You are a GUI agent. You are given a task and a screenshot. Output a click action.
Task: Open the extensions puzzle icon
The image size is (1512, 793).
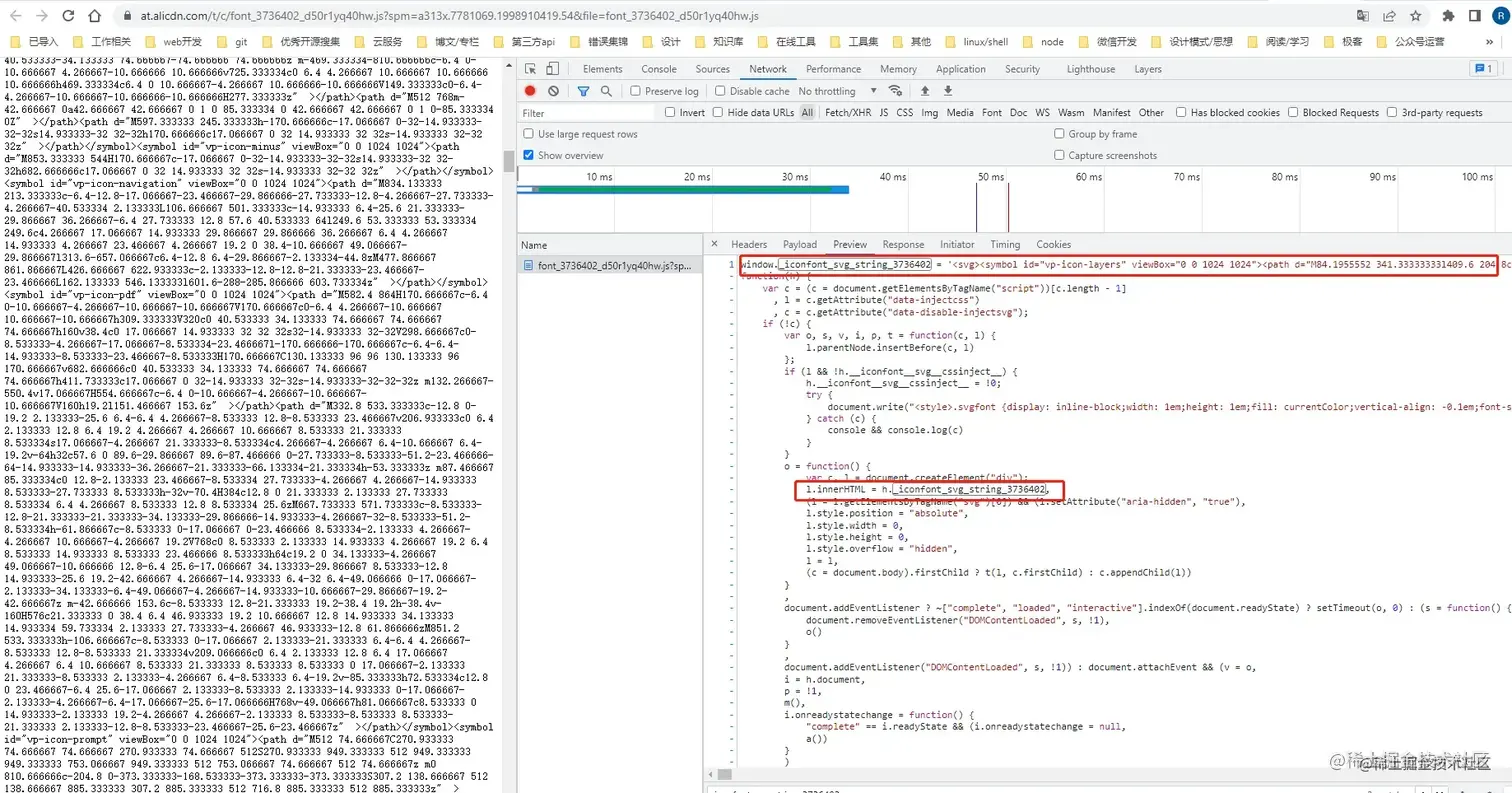(1448, 16)
